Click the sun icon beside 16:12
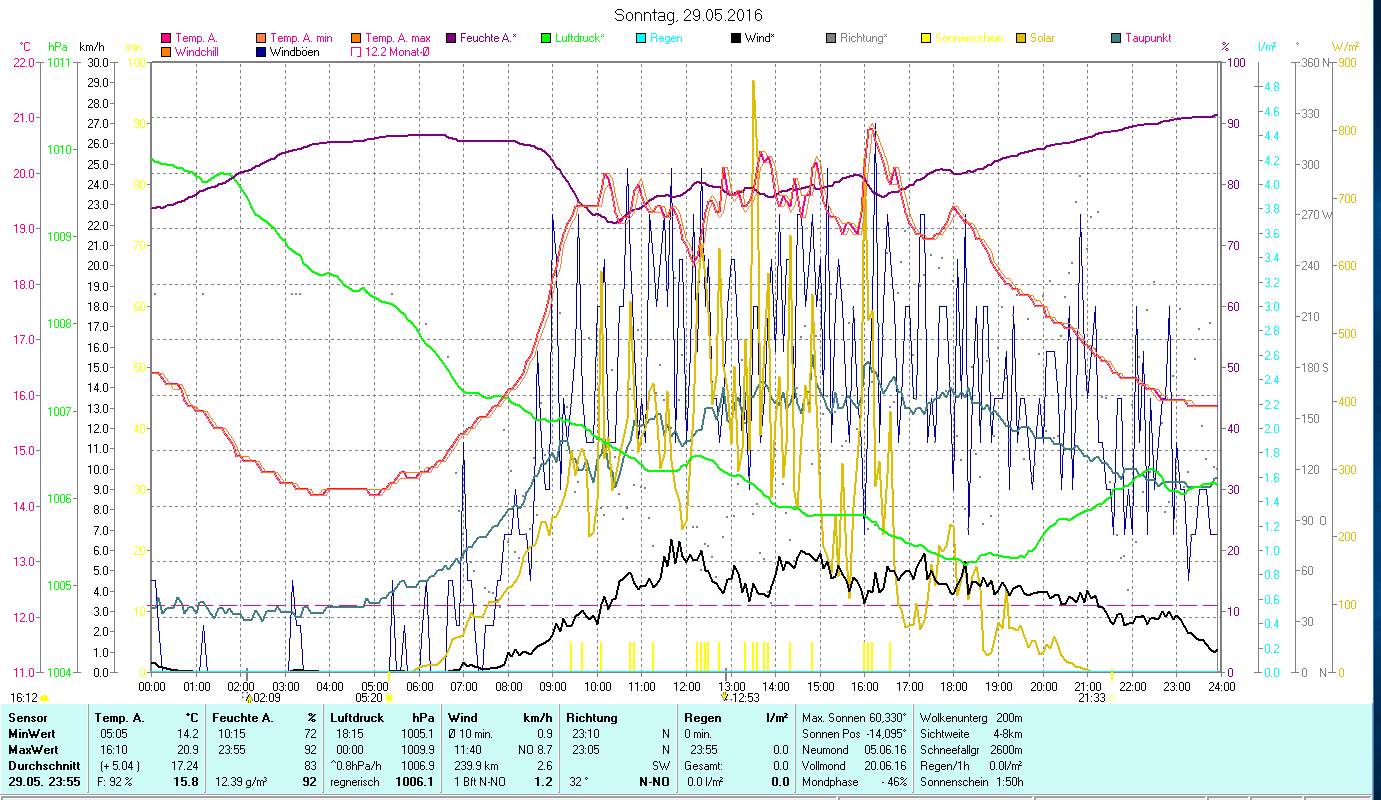Image resolution: width=1381 pixels, height=800 pixels. coord(45,698)
